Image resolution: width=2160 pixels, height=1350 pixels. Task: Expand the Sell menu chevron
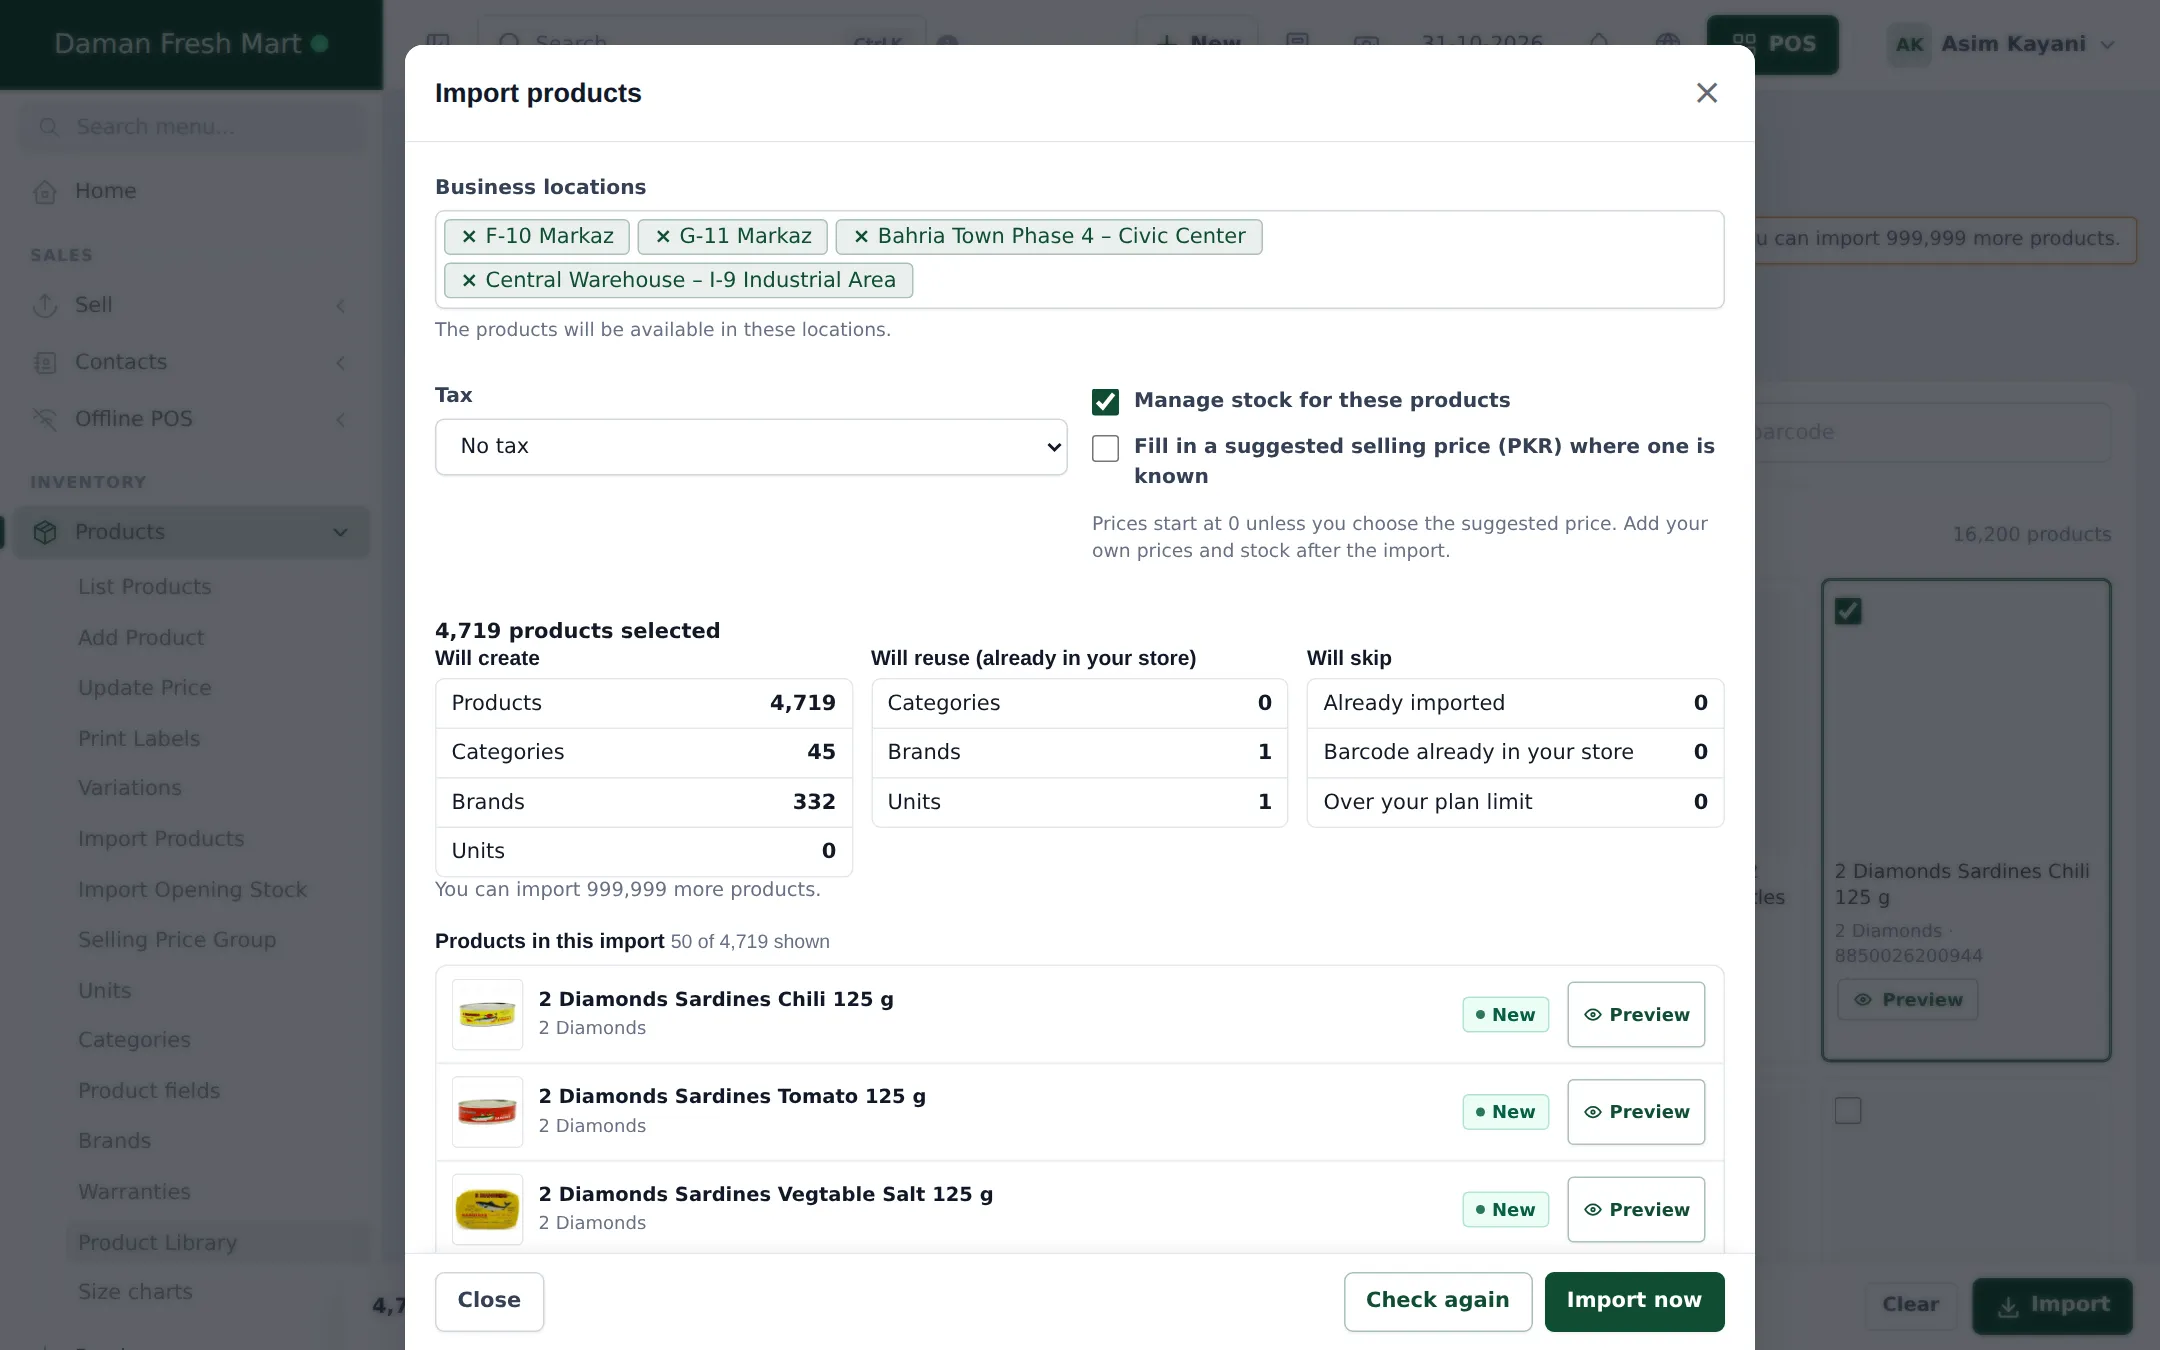coord(340,305)
